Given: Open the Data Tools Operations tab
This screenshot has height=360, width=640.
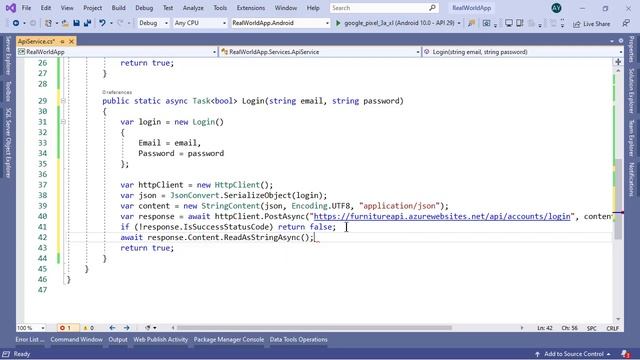Looking at the screenshot, I should (298, 339).
